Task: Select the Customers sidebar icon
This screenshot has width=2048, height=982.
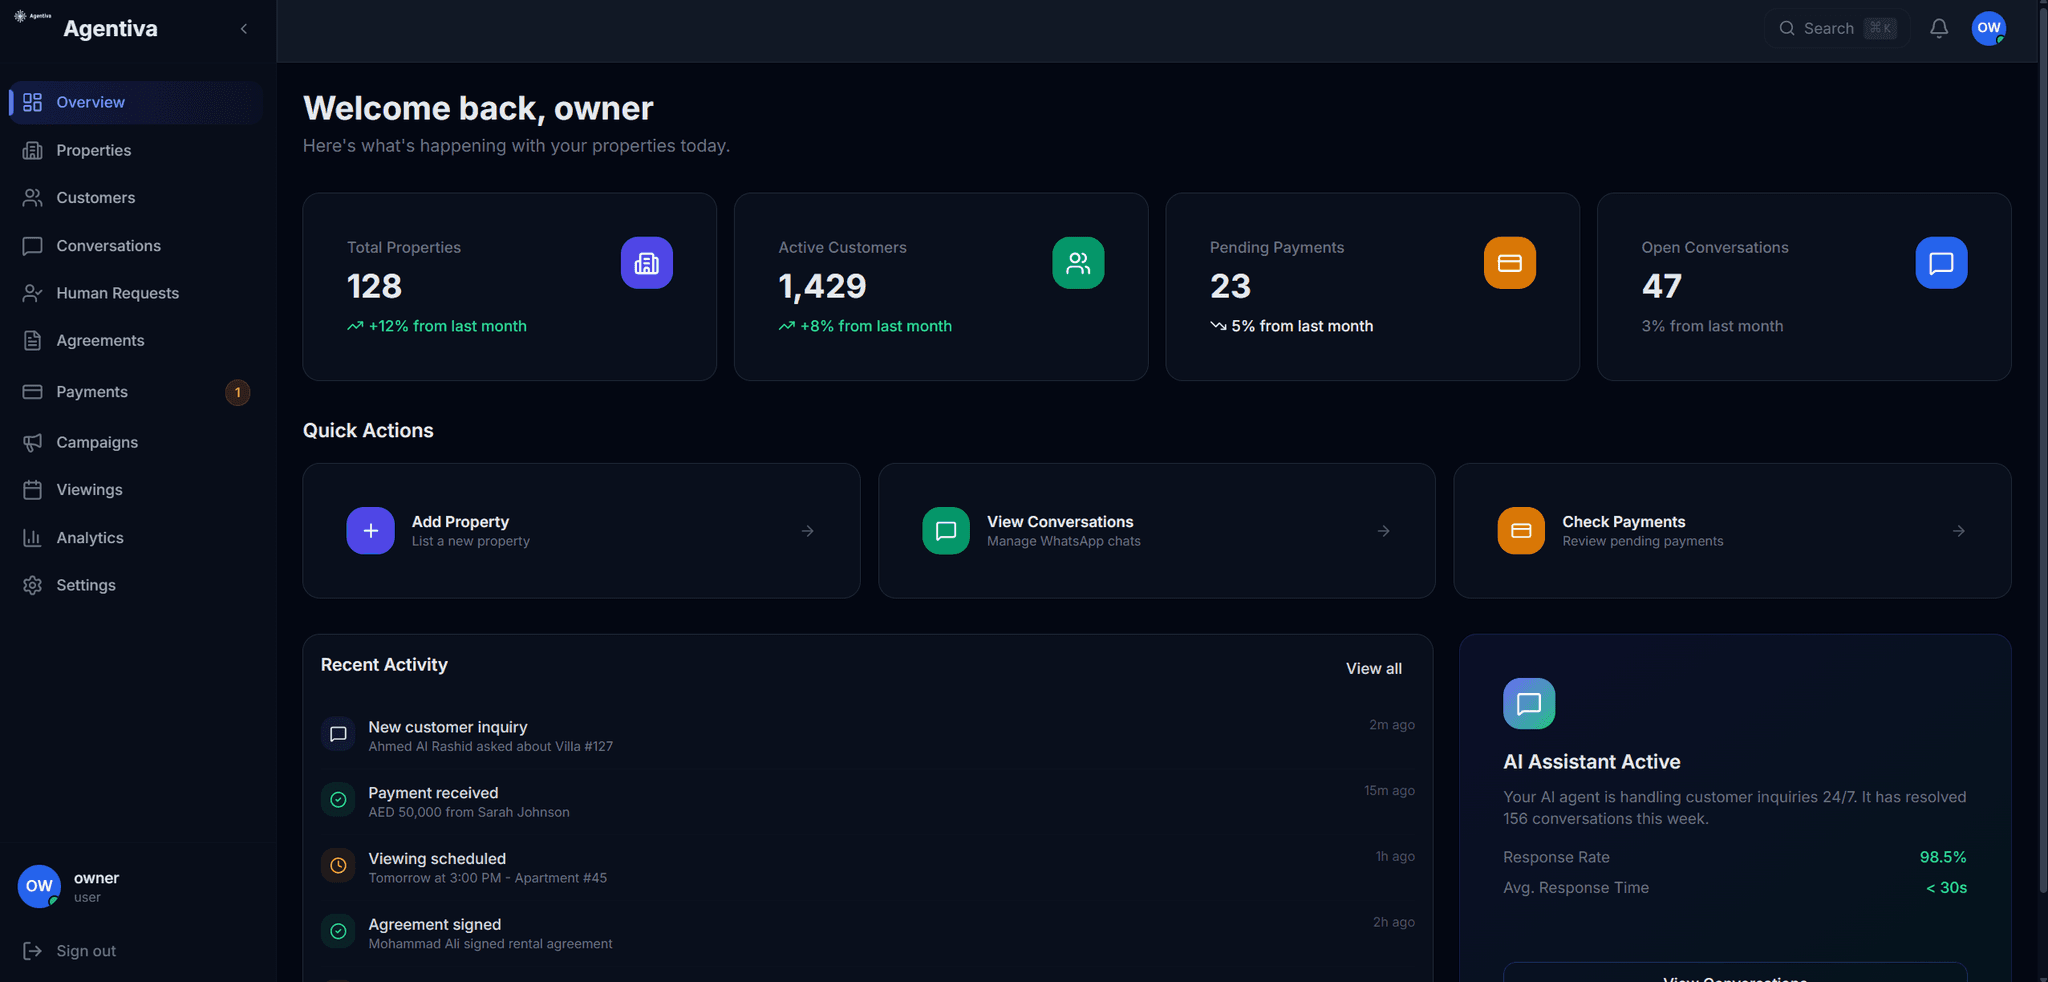Action: 33,197
